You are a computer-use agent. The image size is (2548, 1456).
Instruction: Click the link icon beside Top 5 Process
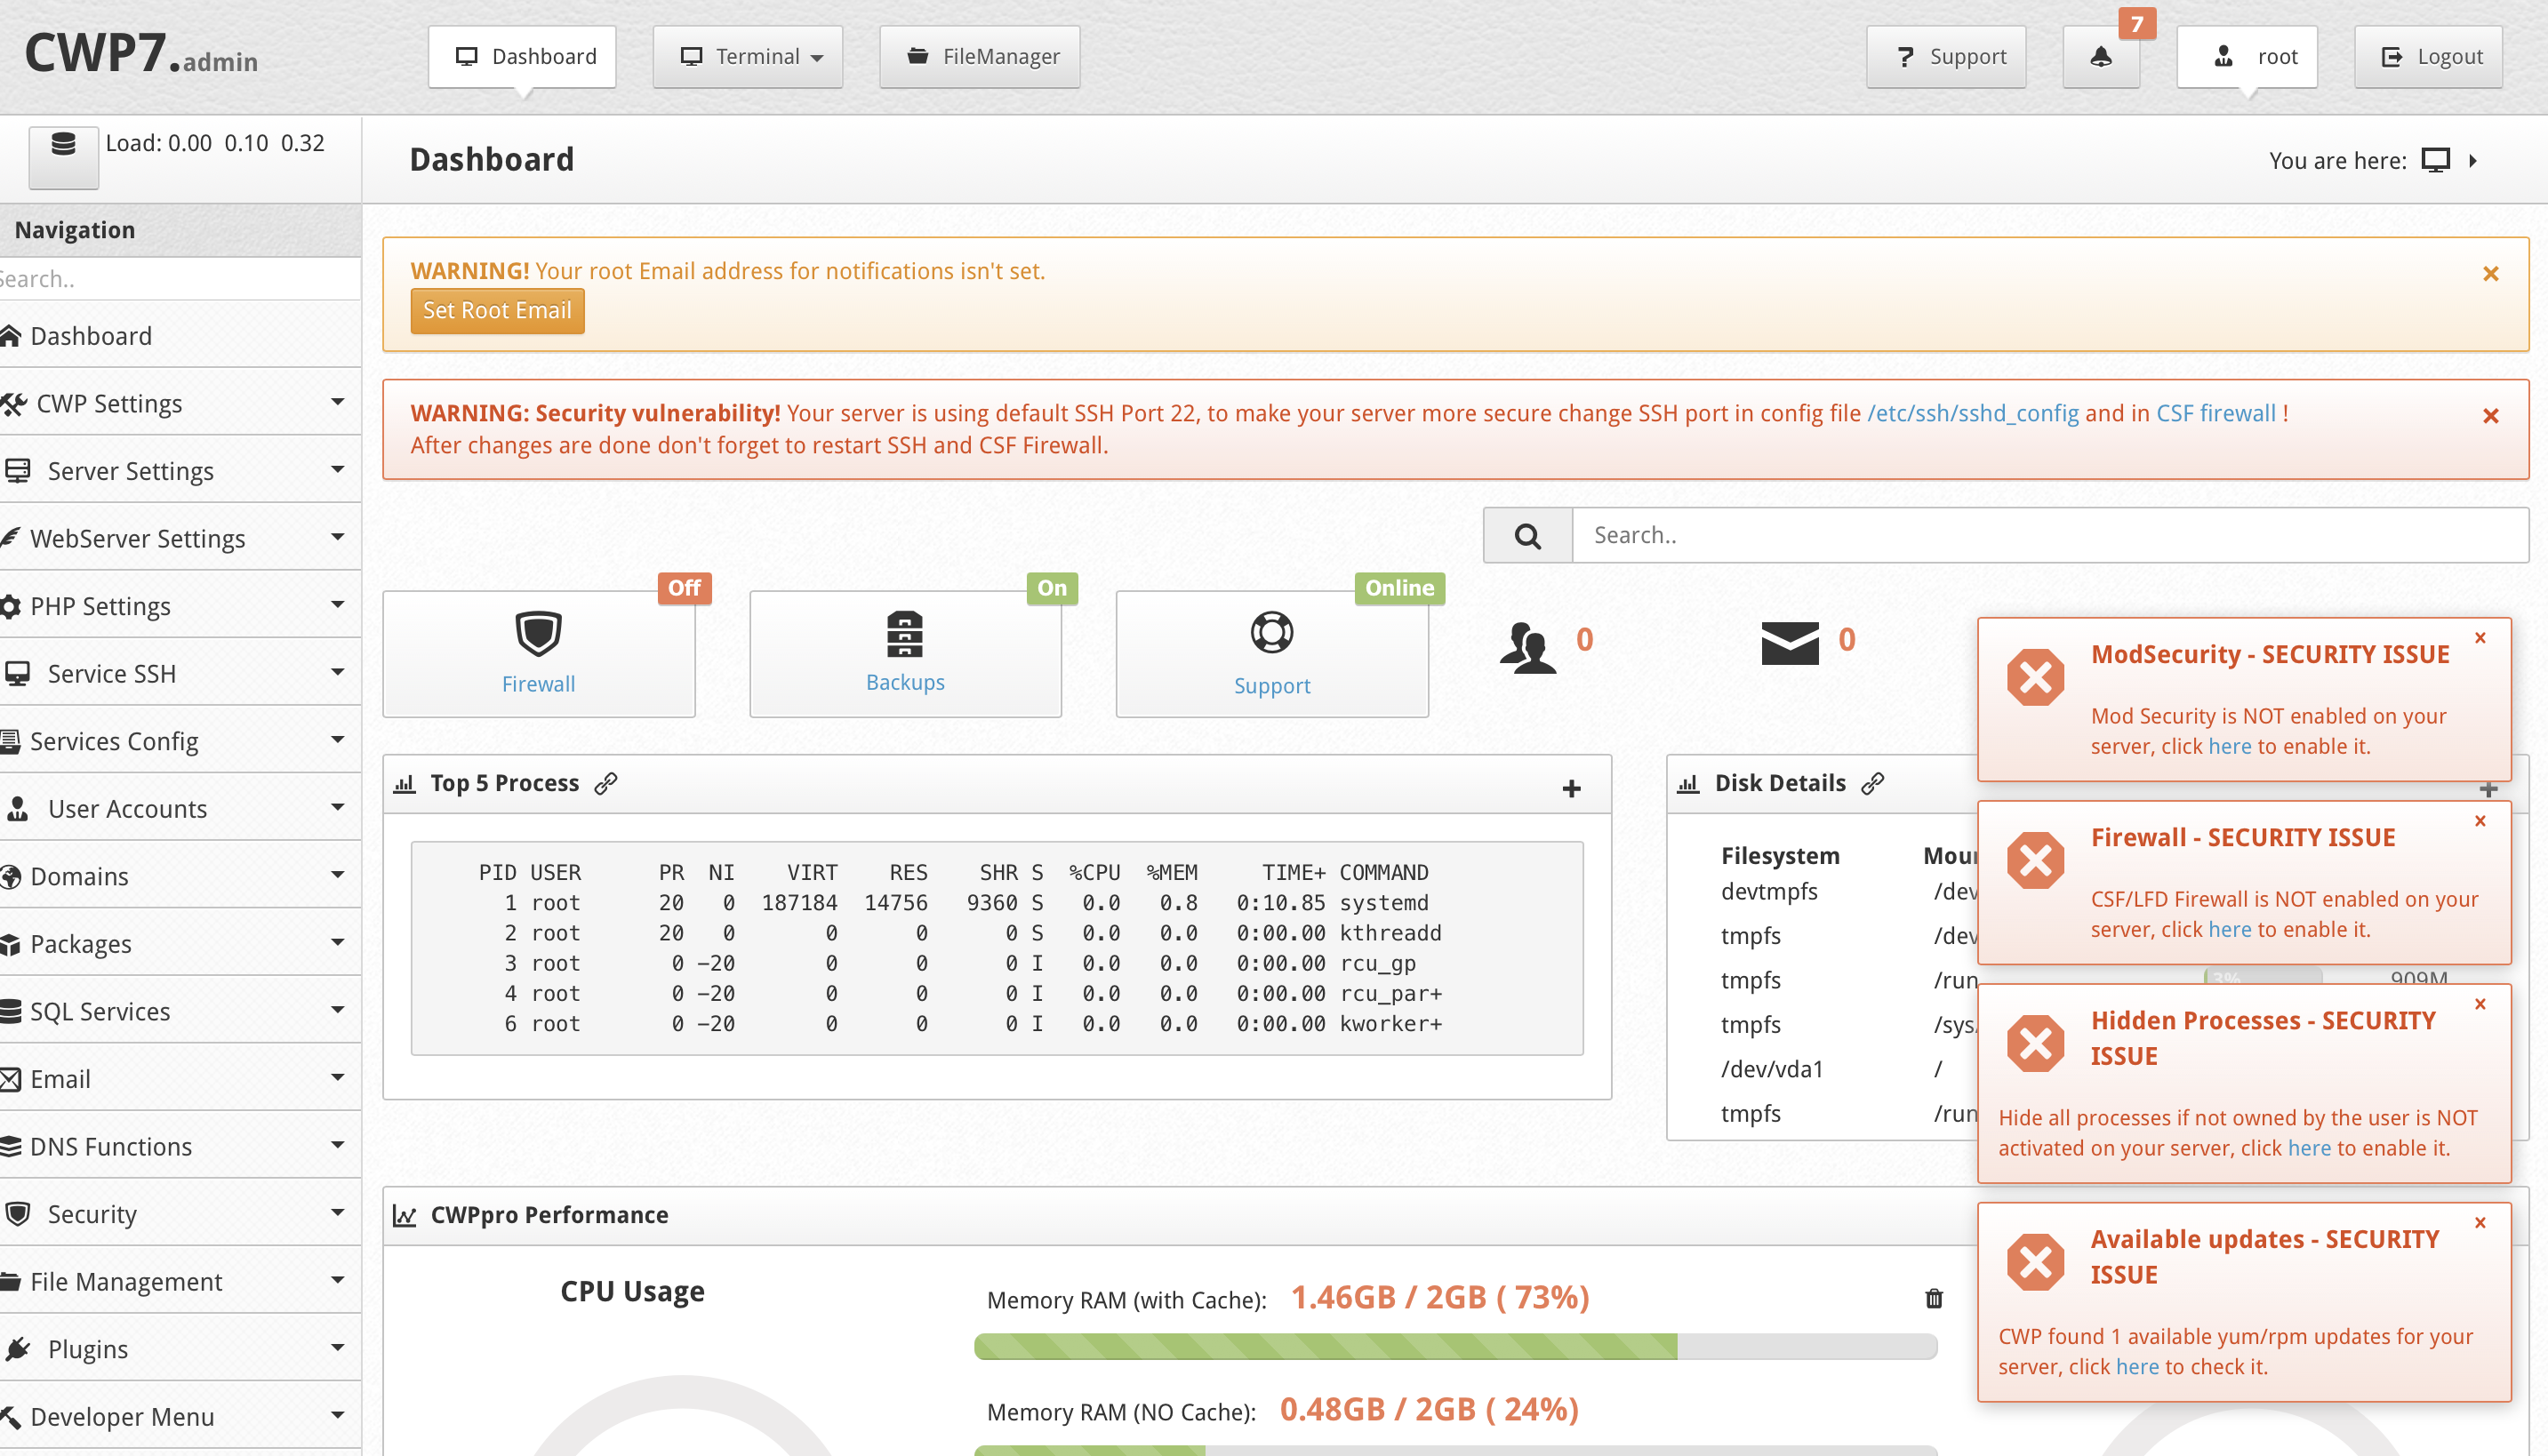point(606,783)
